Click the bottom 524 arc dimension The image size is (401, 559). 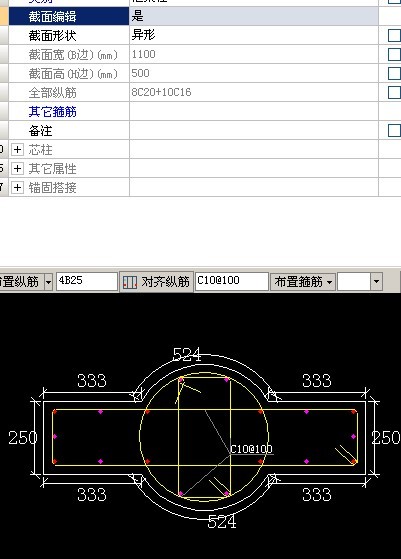[222, 522]
